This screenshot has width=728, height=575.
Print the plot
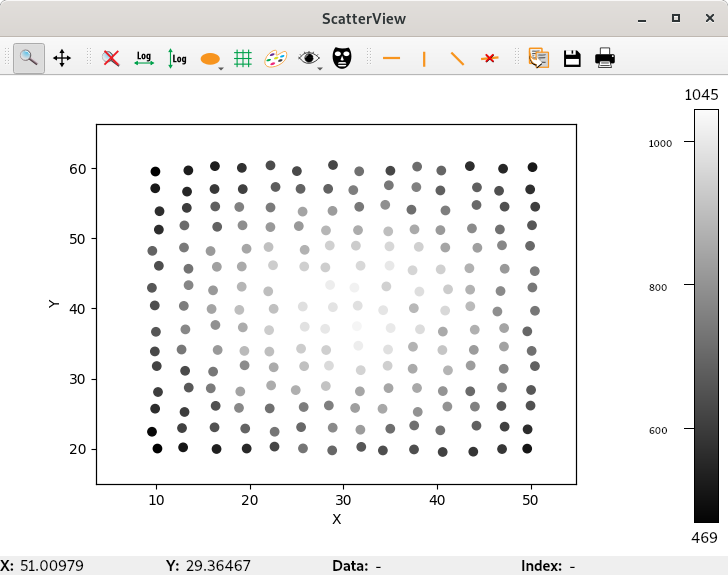tap(605, 58)
